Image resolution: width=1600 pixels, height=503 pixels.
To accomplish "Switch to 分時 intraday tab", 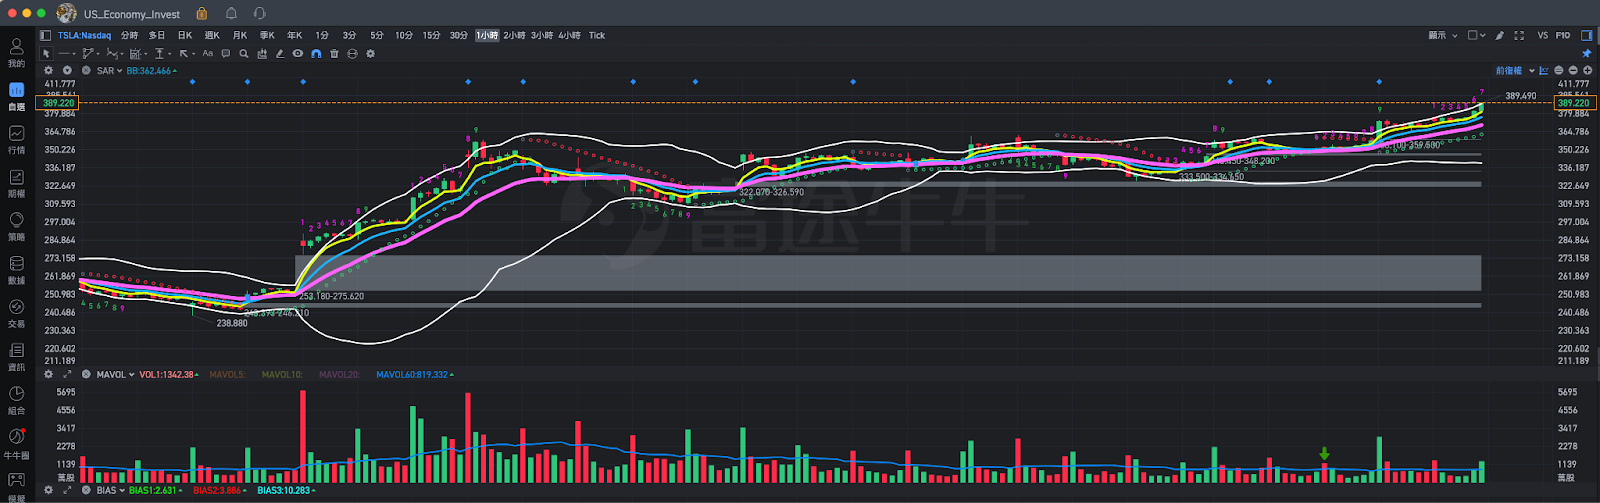I will pyautogui.click(x=129, y=35).
